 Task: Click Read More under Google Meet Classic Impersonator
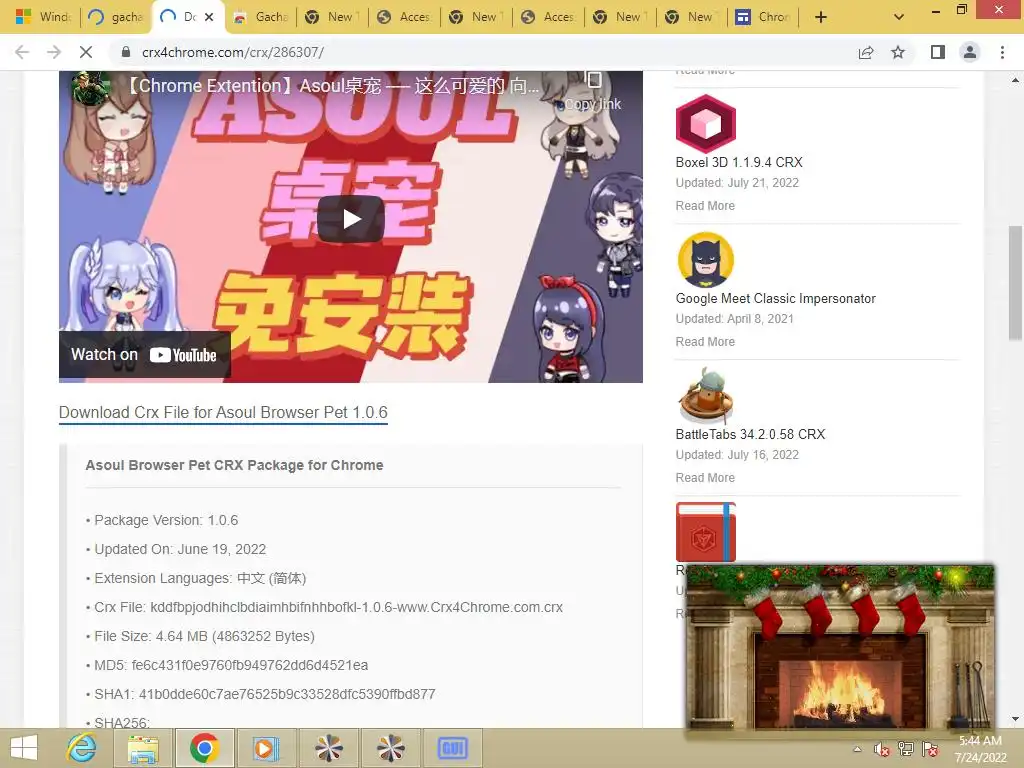point(705,342)
